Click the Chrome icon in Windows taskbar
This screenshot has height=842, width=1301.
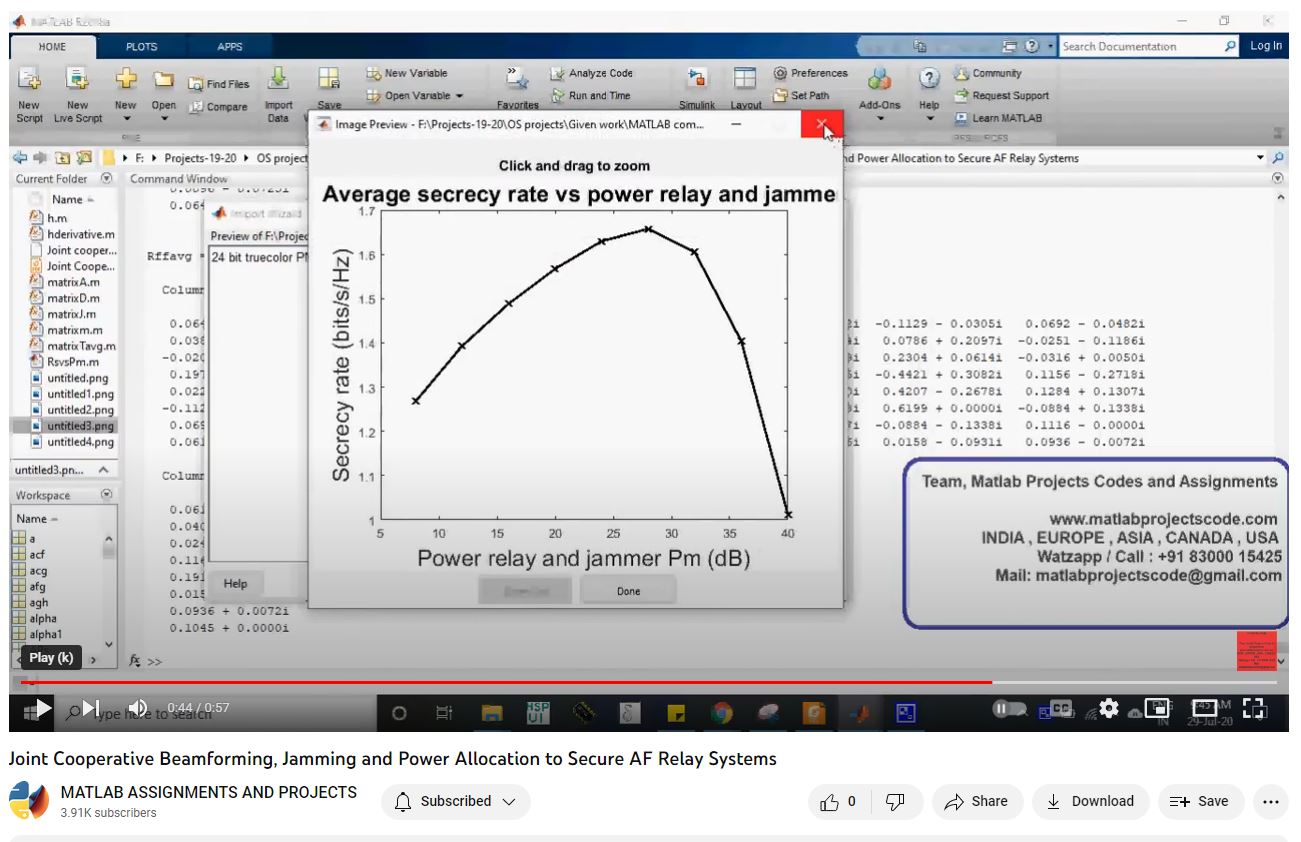click(721, 713)
